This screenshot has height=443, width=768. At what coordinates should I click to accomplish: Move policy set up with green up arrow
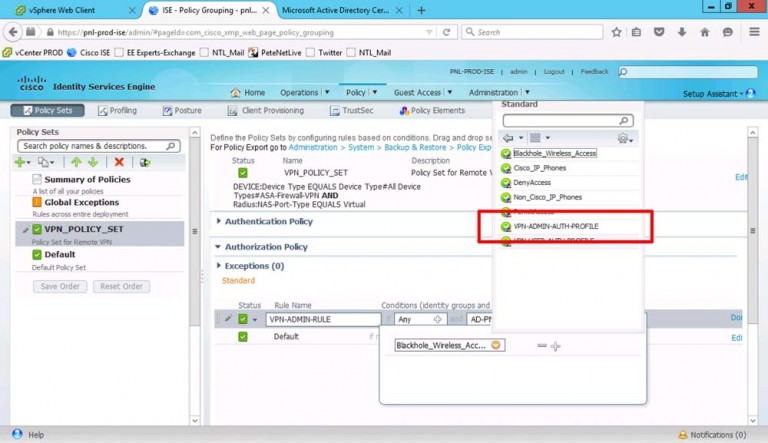76,162
